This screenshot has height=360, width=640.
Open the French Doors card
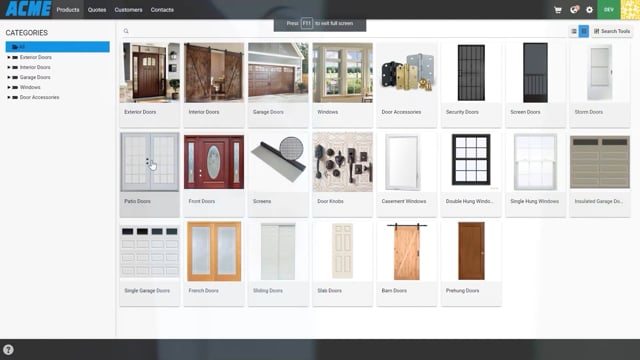(x=214, y=264)
